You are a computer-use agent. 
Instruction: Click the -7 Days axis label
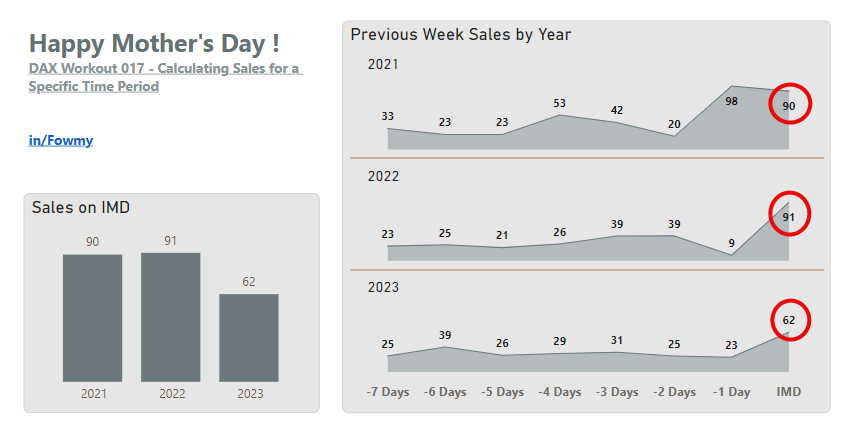(388, 392)
